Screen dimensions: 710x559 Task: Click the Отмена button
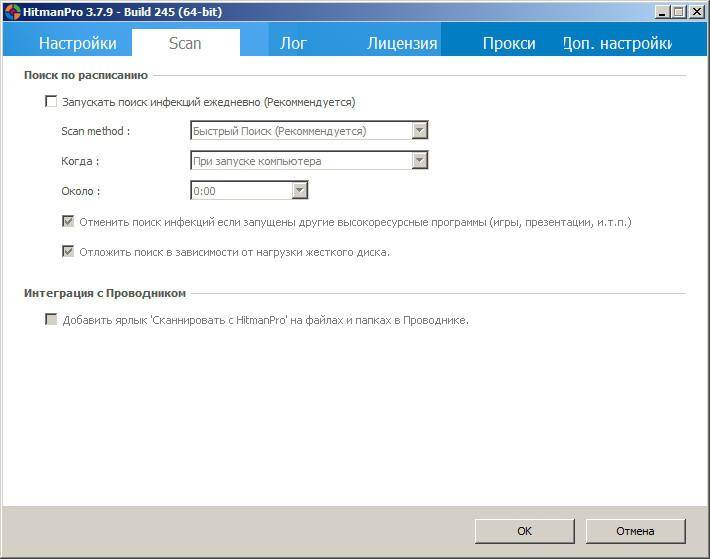pos(635,531)
